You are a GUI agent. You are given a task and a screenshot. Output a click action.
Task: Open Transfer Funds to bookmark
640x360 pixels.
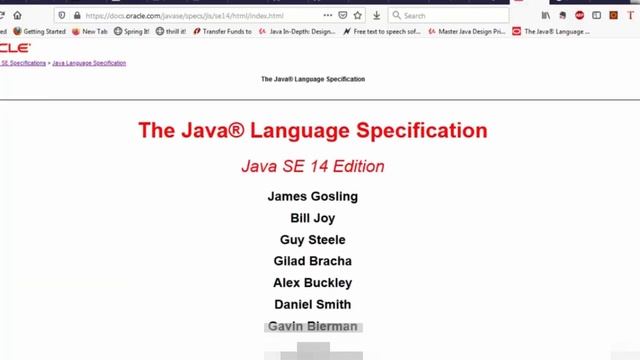coord(222,31)
